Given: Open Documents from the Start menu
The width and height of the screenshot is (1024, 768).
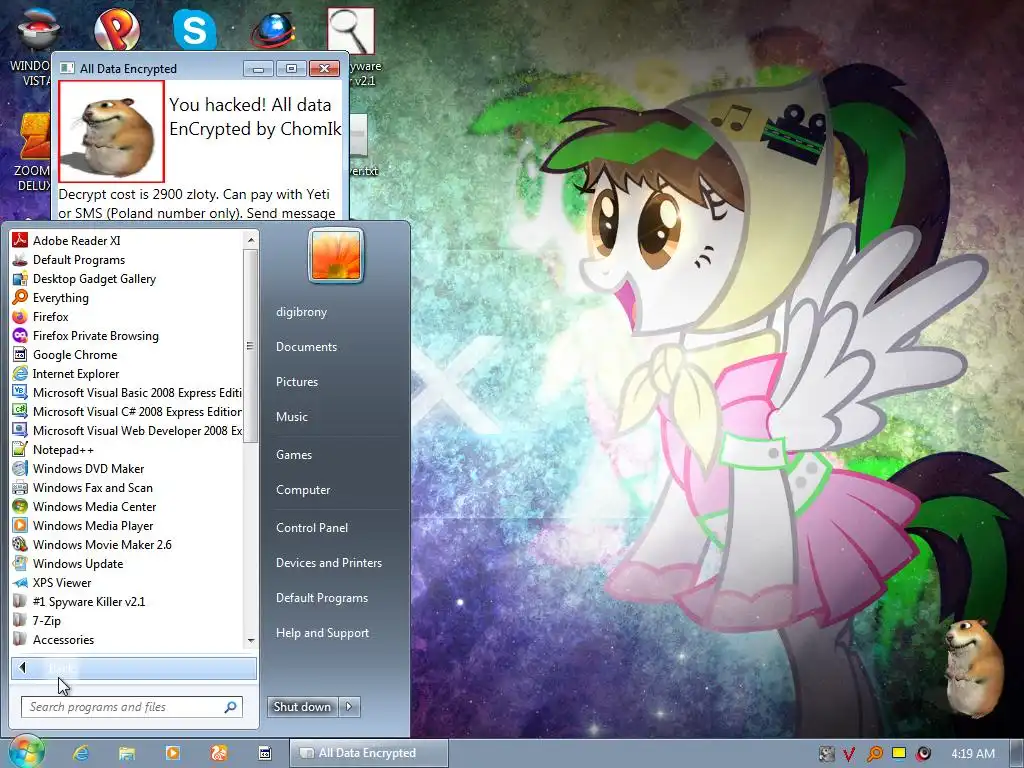Looking at the screenshot, I should 306,347.
